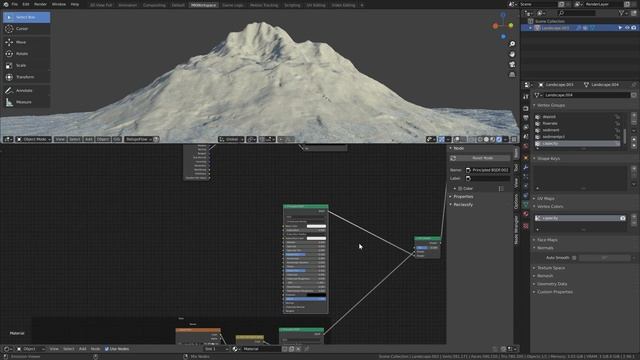Open the File menu

click(15, 4)
